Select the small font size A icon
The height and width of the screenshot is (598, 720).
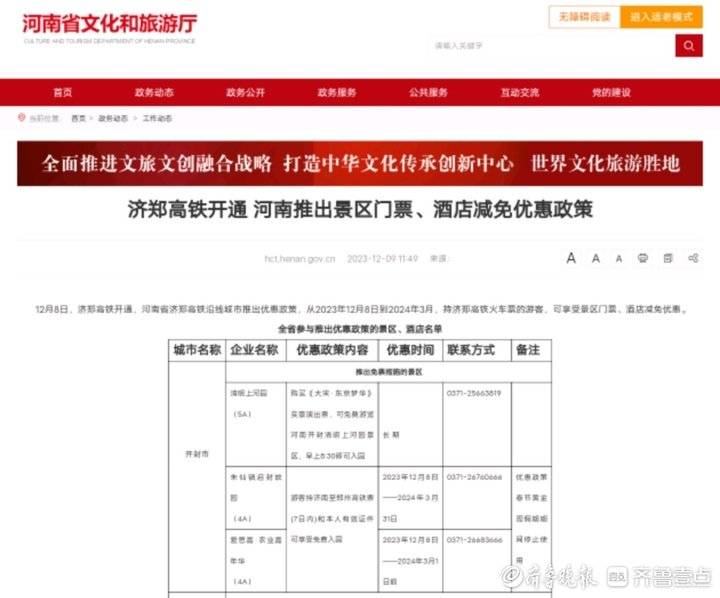619,259
